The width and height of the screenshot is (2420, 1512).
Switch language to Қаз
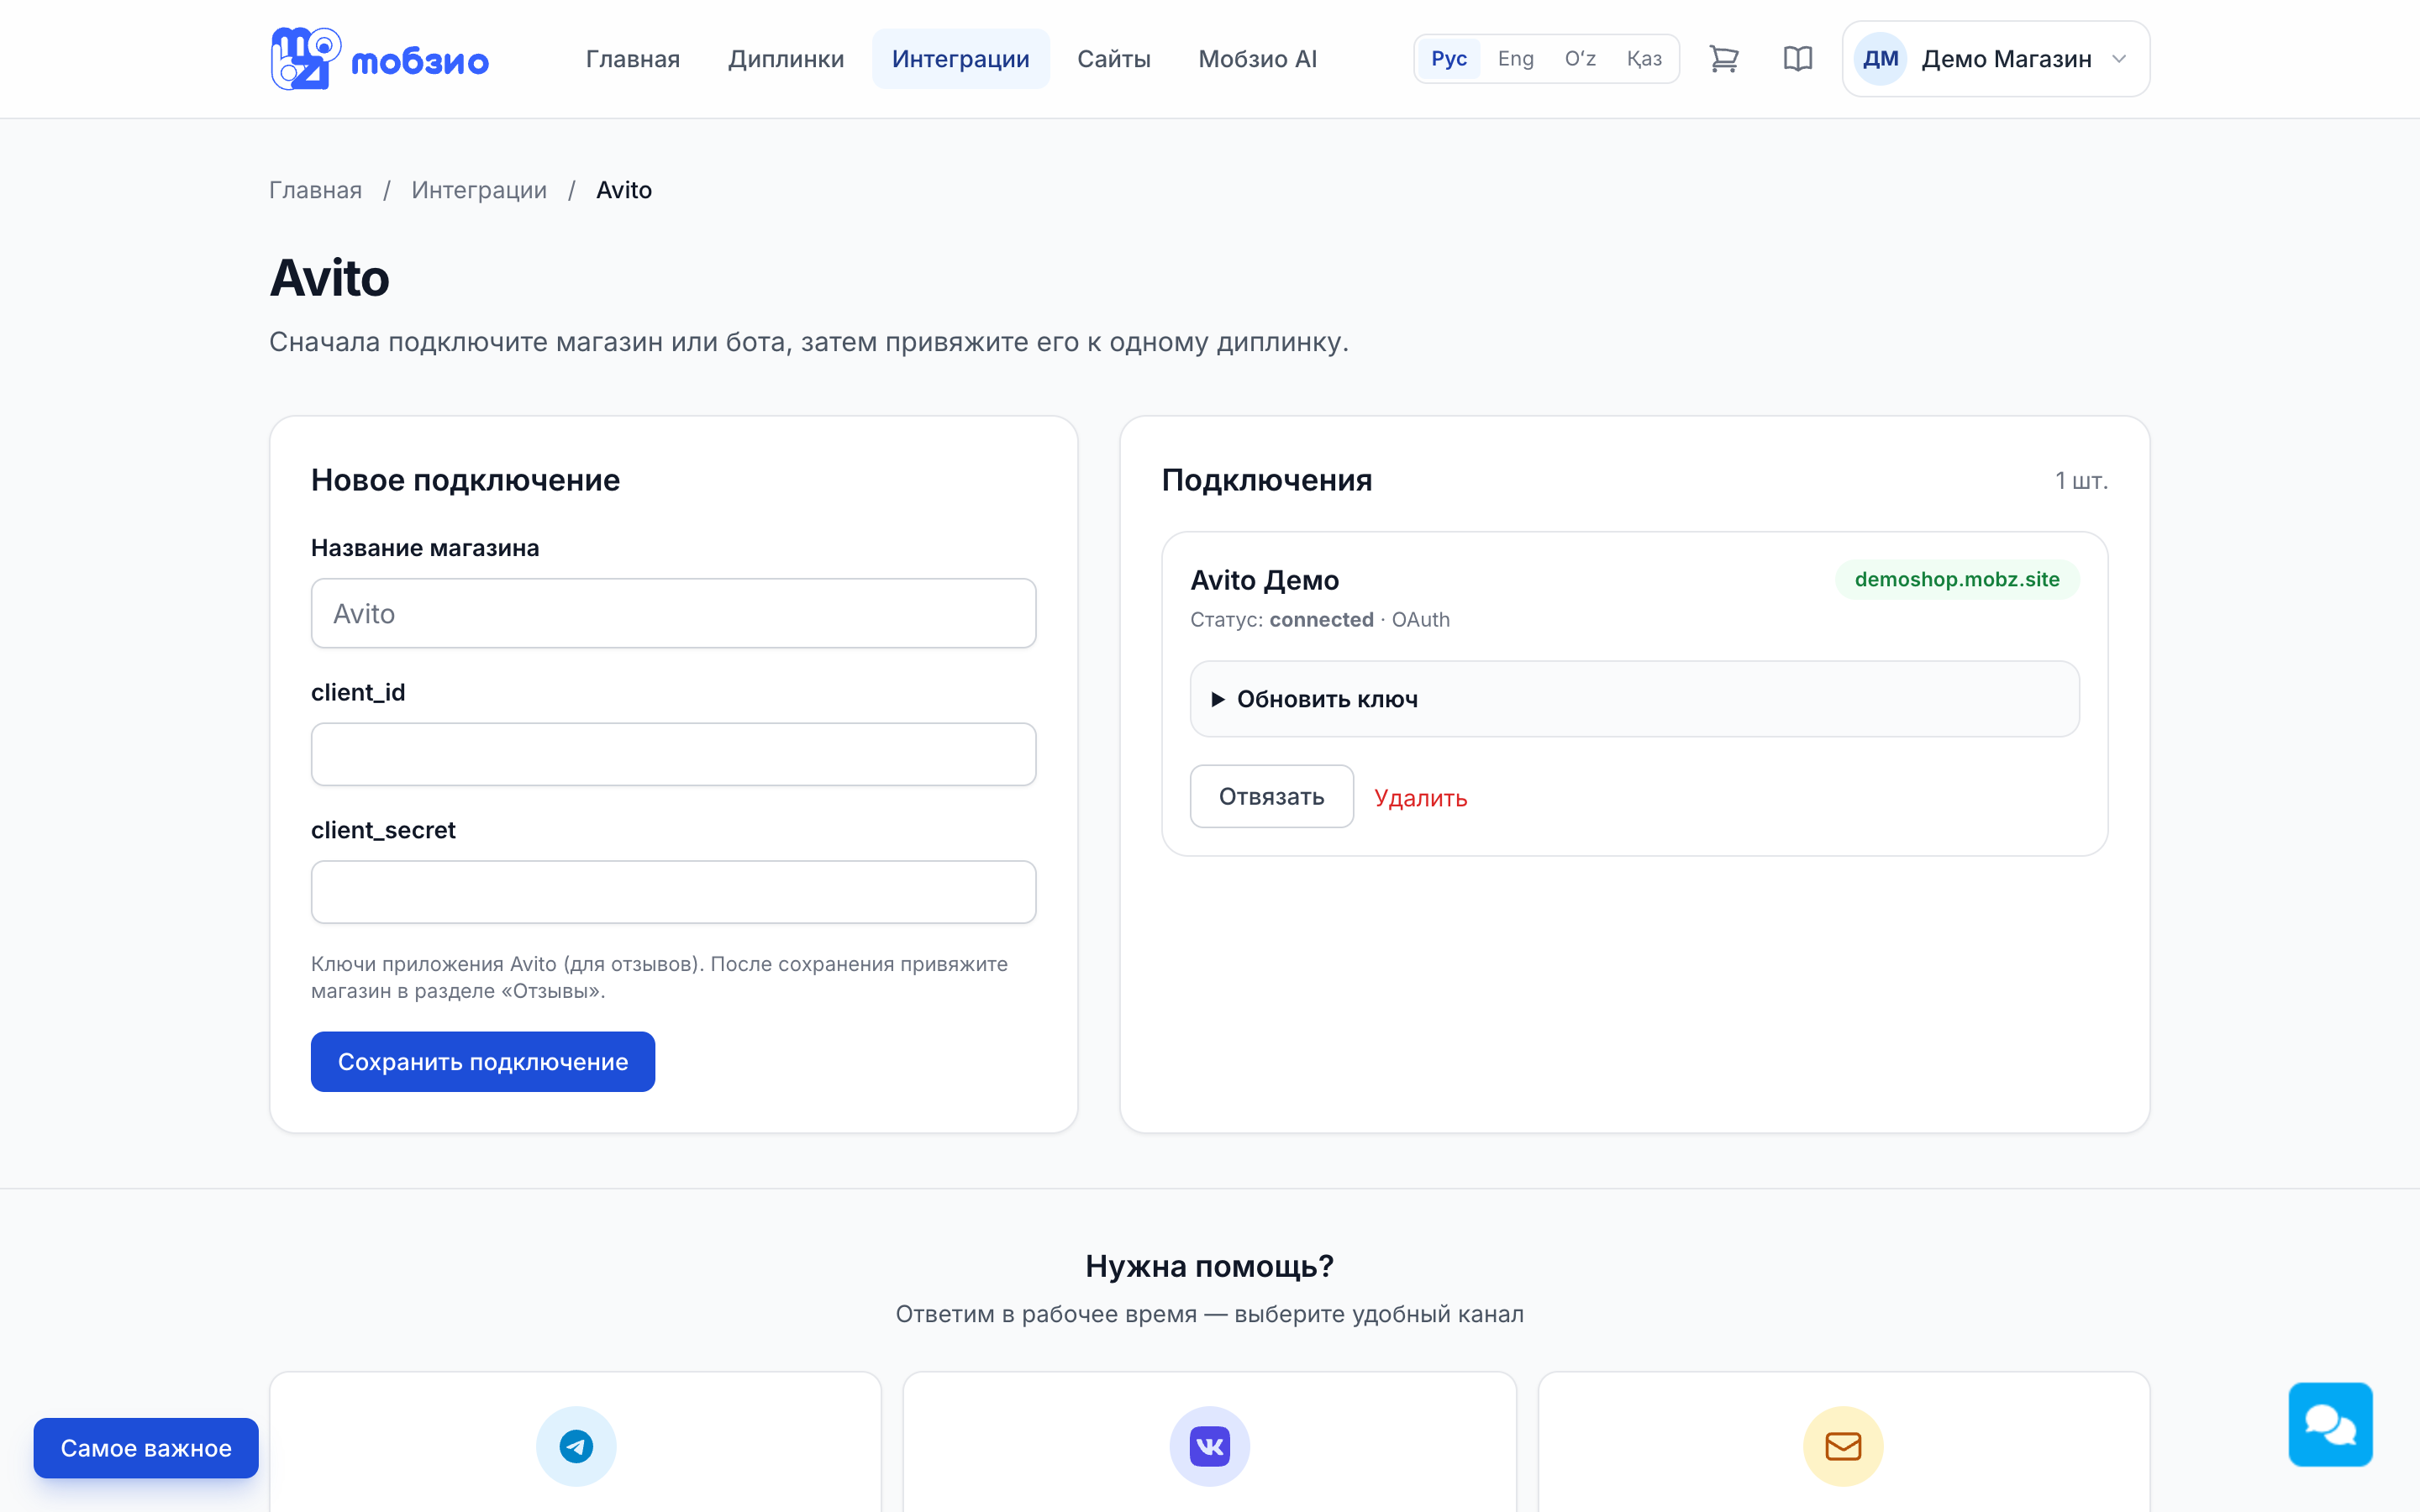(x=1644, y=59)
